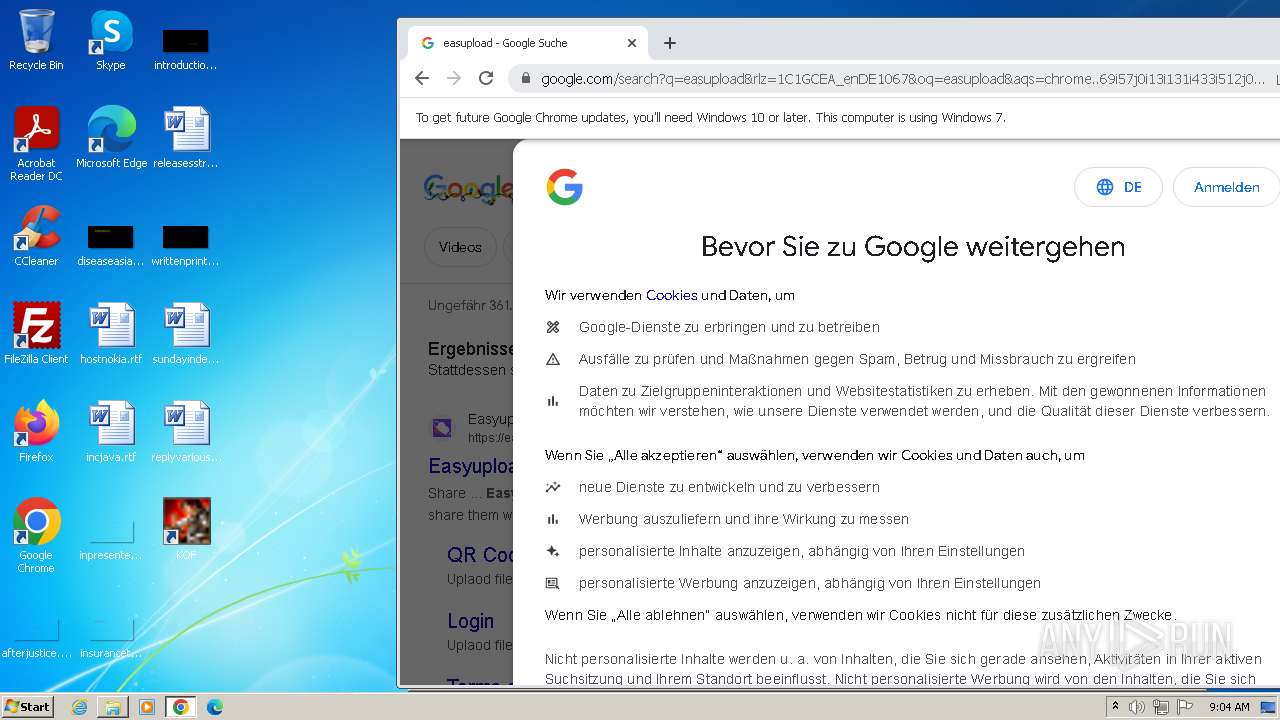Open the Login sitelink result
Image resolution: width=1280 pixels, height=720 pixels.
coord(470,621)
